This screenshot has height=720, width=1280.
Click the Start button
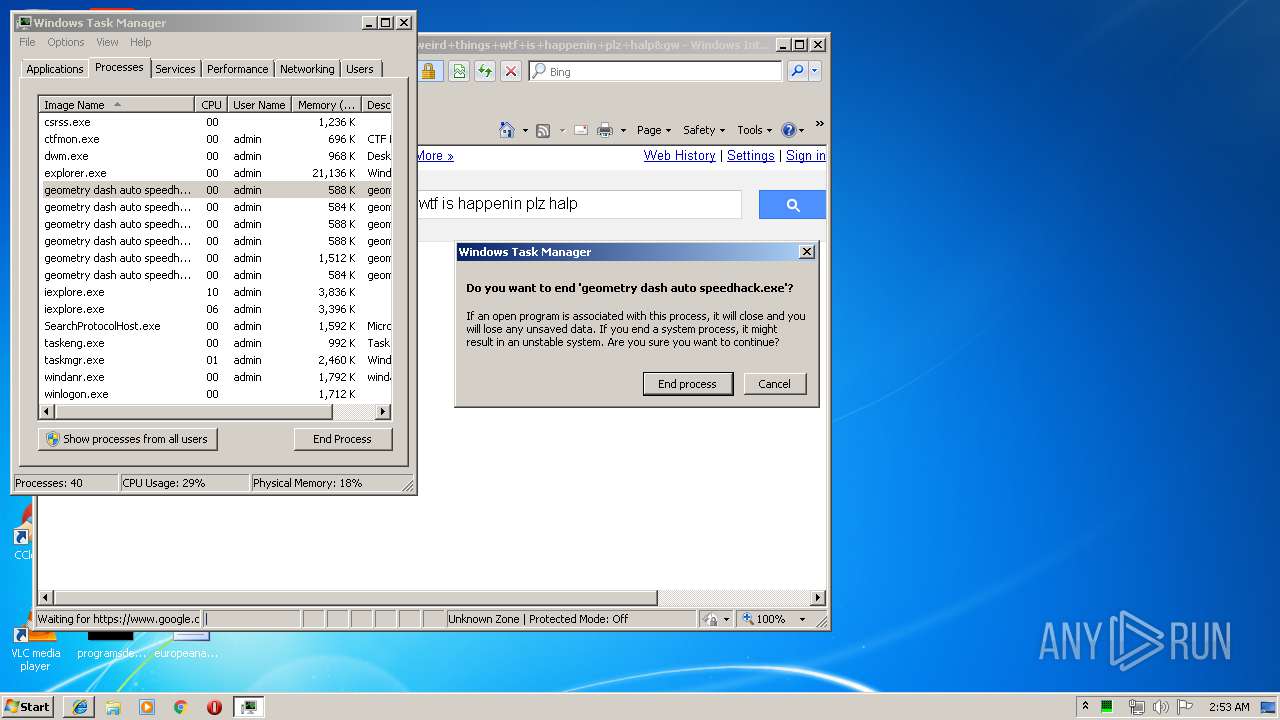click(x=28, y=706)
